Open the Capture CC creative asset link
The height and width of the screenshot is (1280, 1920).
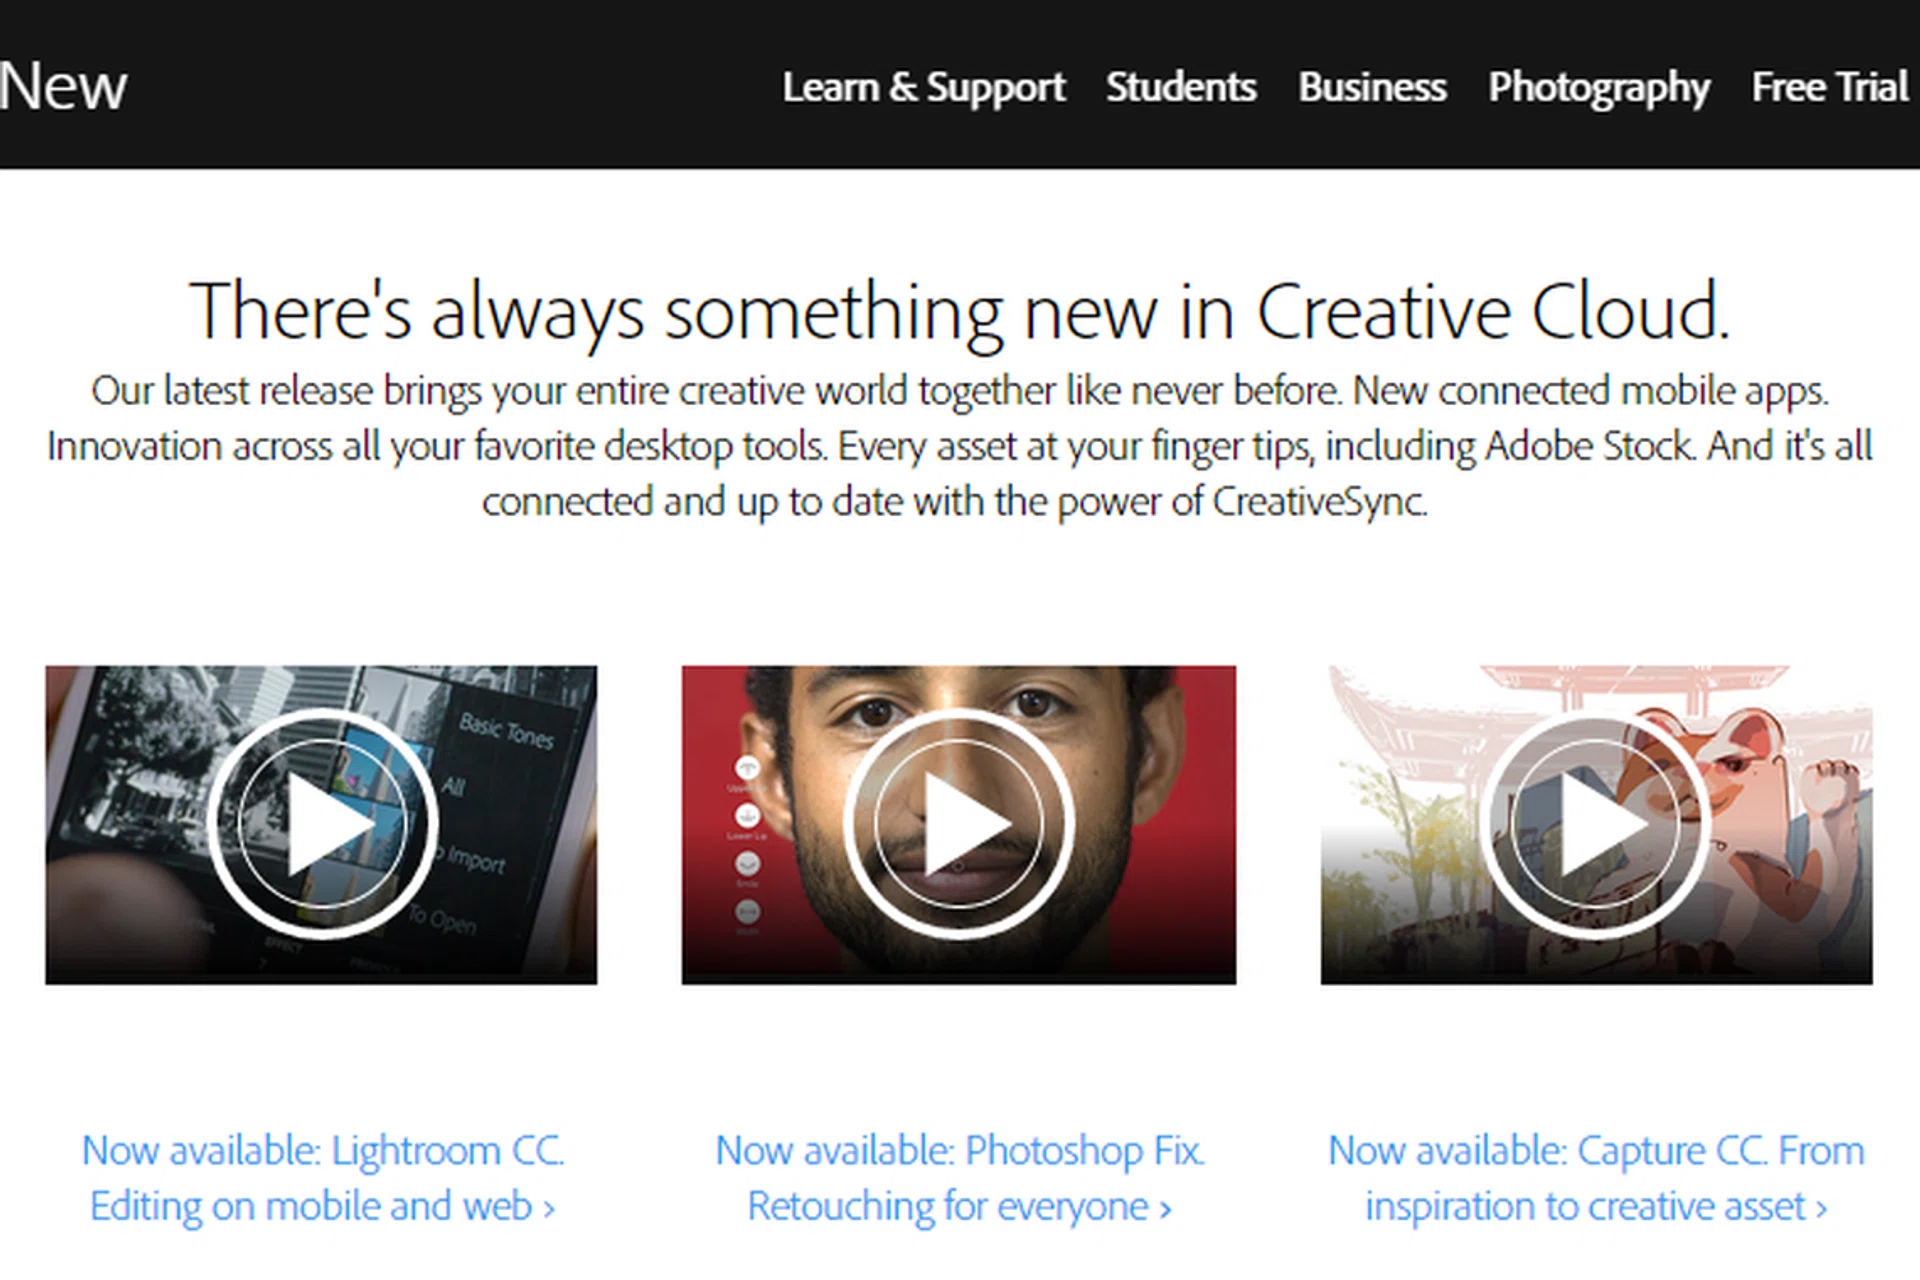(1595, 1178)
